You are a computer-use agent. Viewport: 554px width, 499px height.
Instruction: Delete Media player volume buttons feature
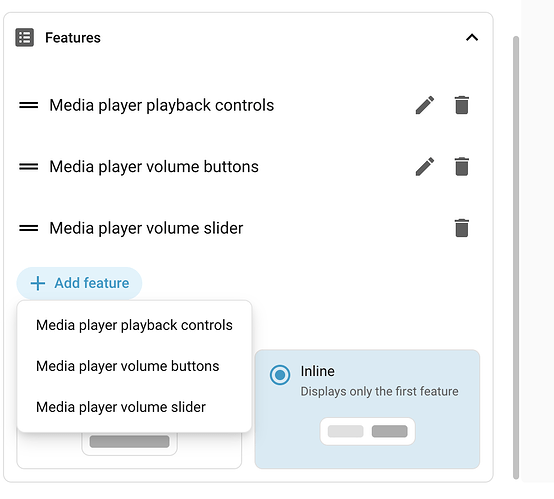461,166
